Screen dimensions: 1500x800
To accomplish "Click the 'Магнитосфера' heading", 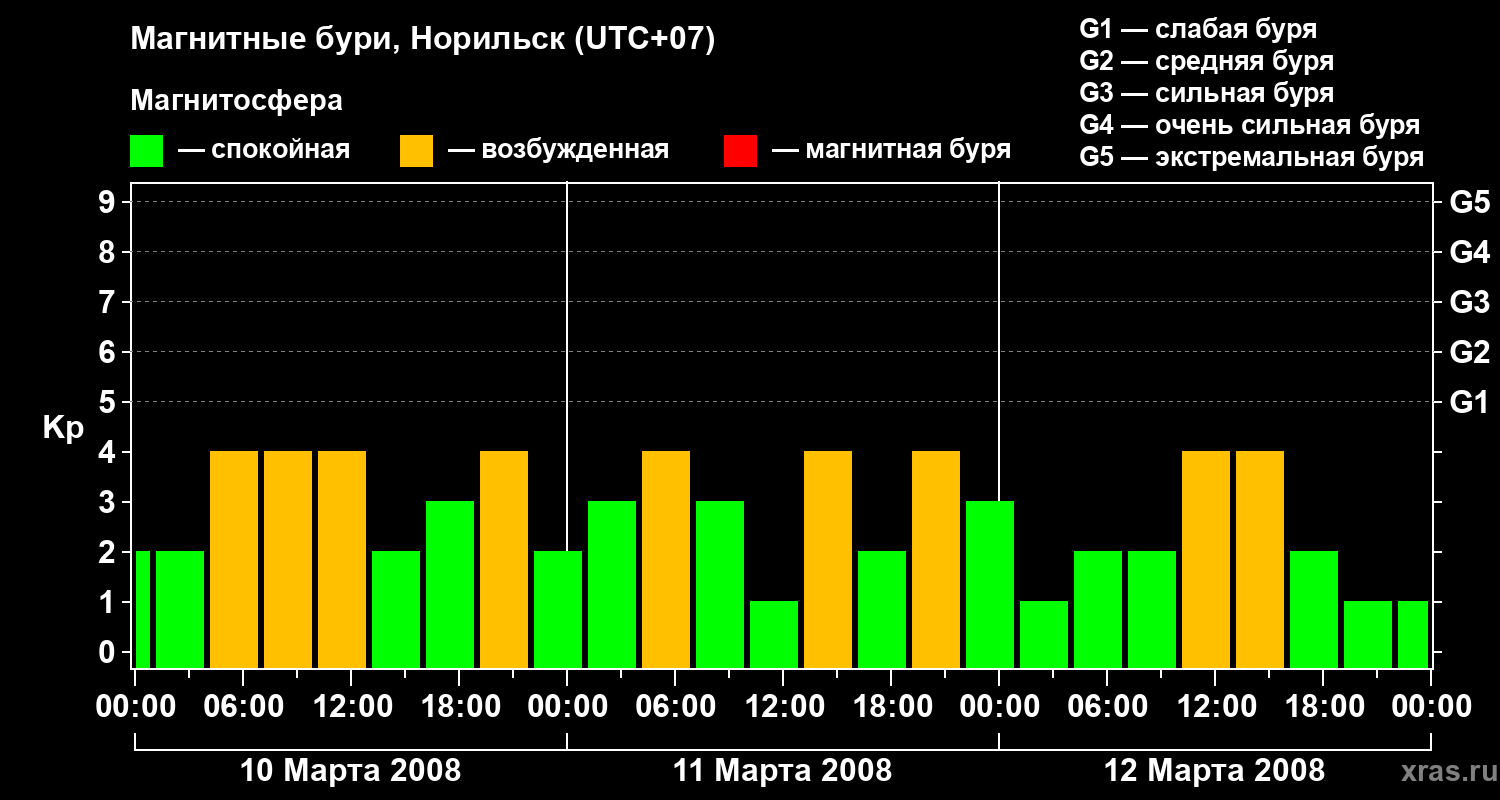I will tap(236, 101).
